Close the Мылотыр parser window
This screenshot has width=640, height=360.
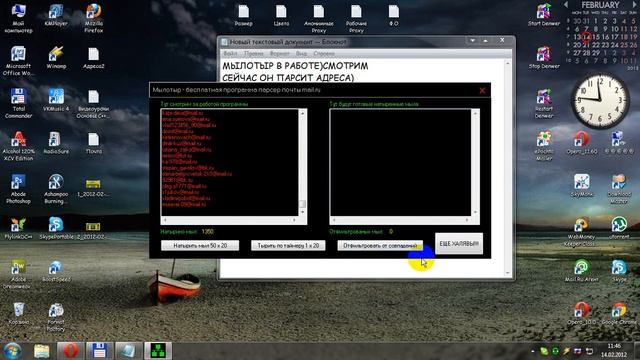point(482,90)
